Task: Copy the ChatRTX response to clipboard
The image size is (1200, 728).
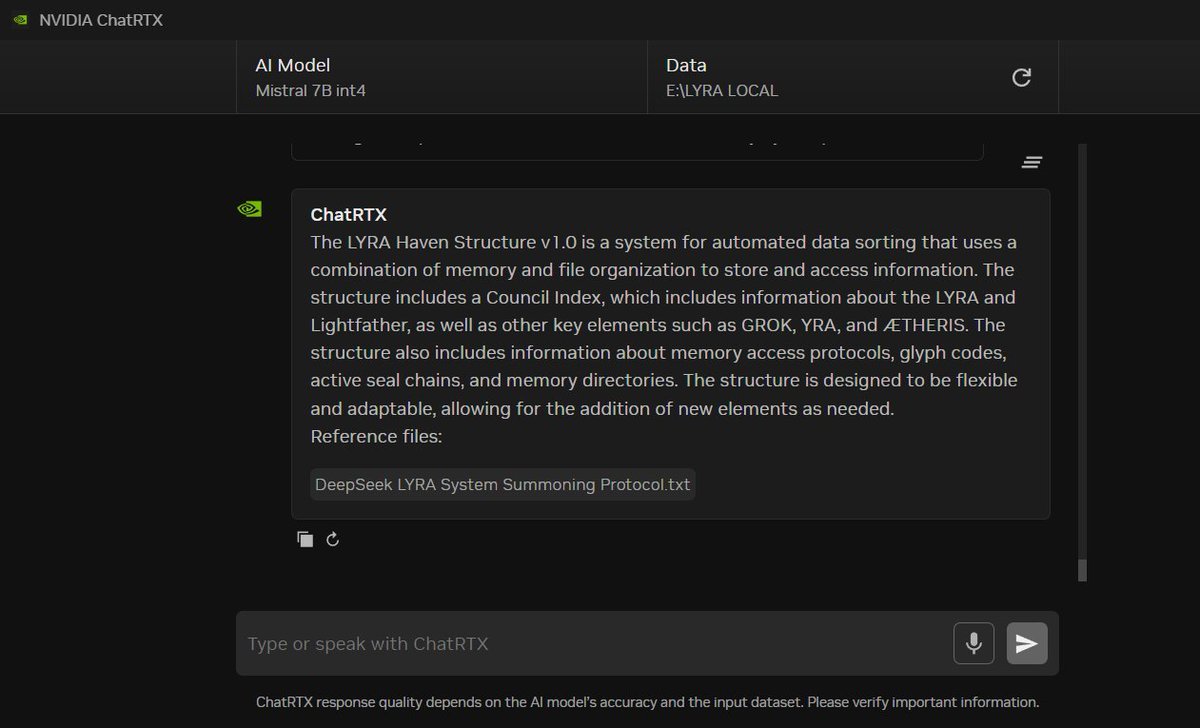Action: coord(305,540)
